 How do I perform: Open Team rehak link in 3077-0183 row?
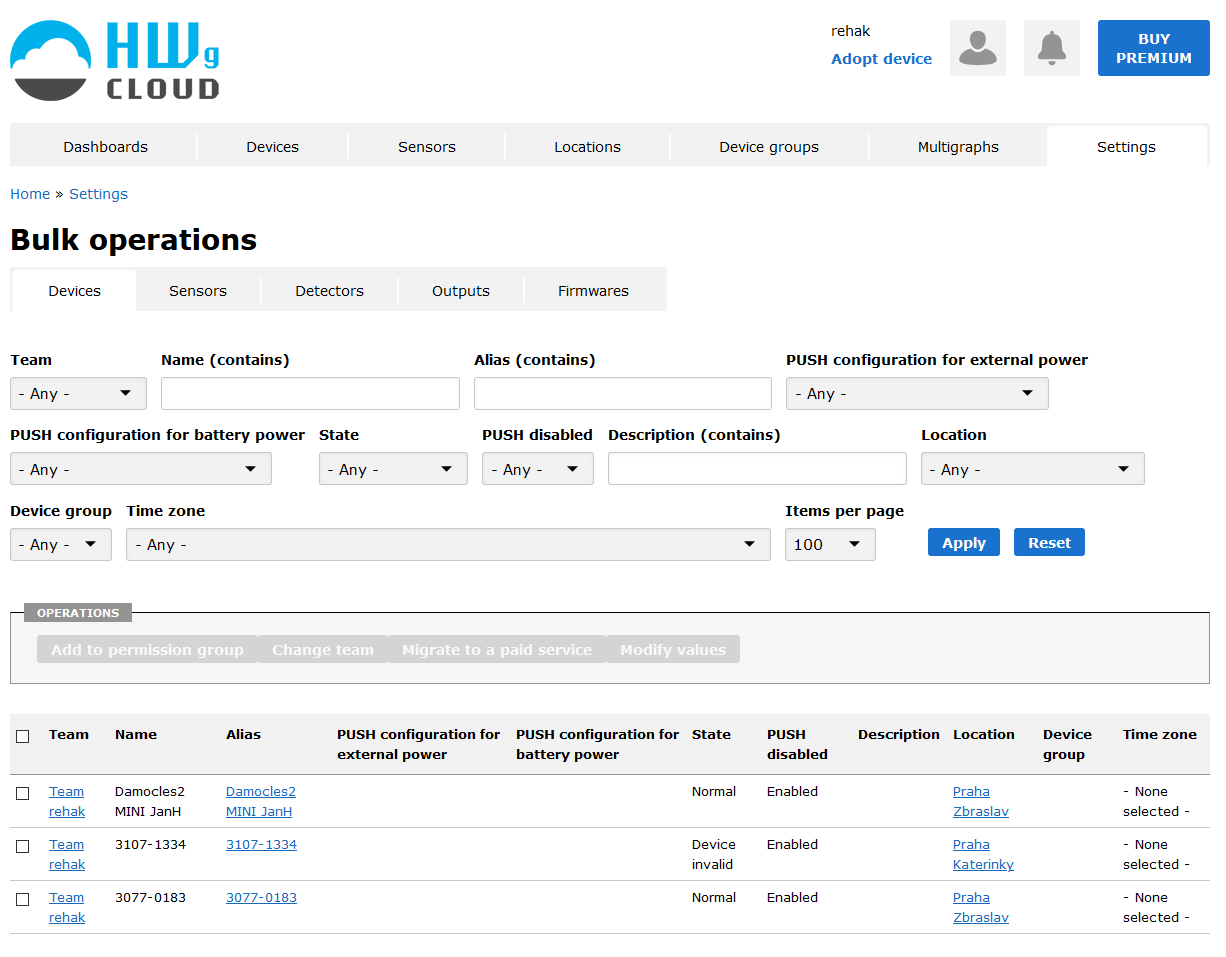click(x=67, y=908)
